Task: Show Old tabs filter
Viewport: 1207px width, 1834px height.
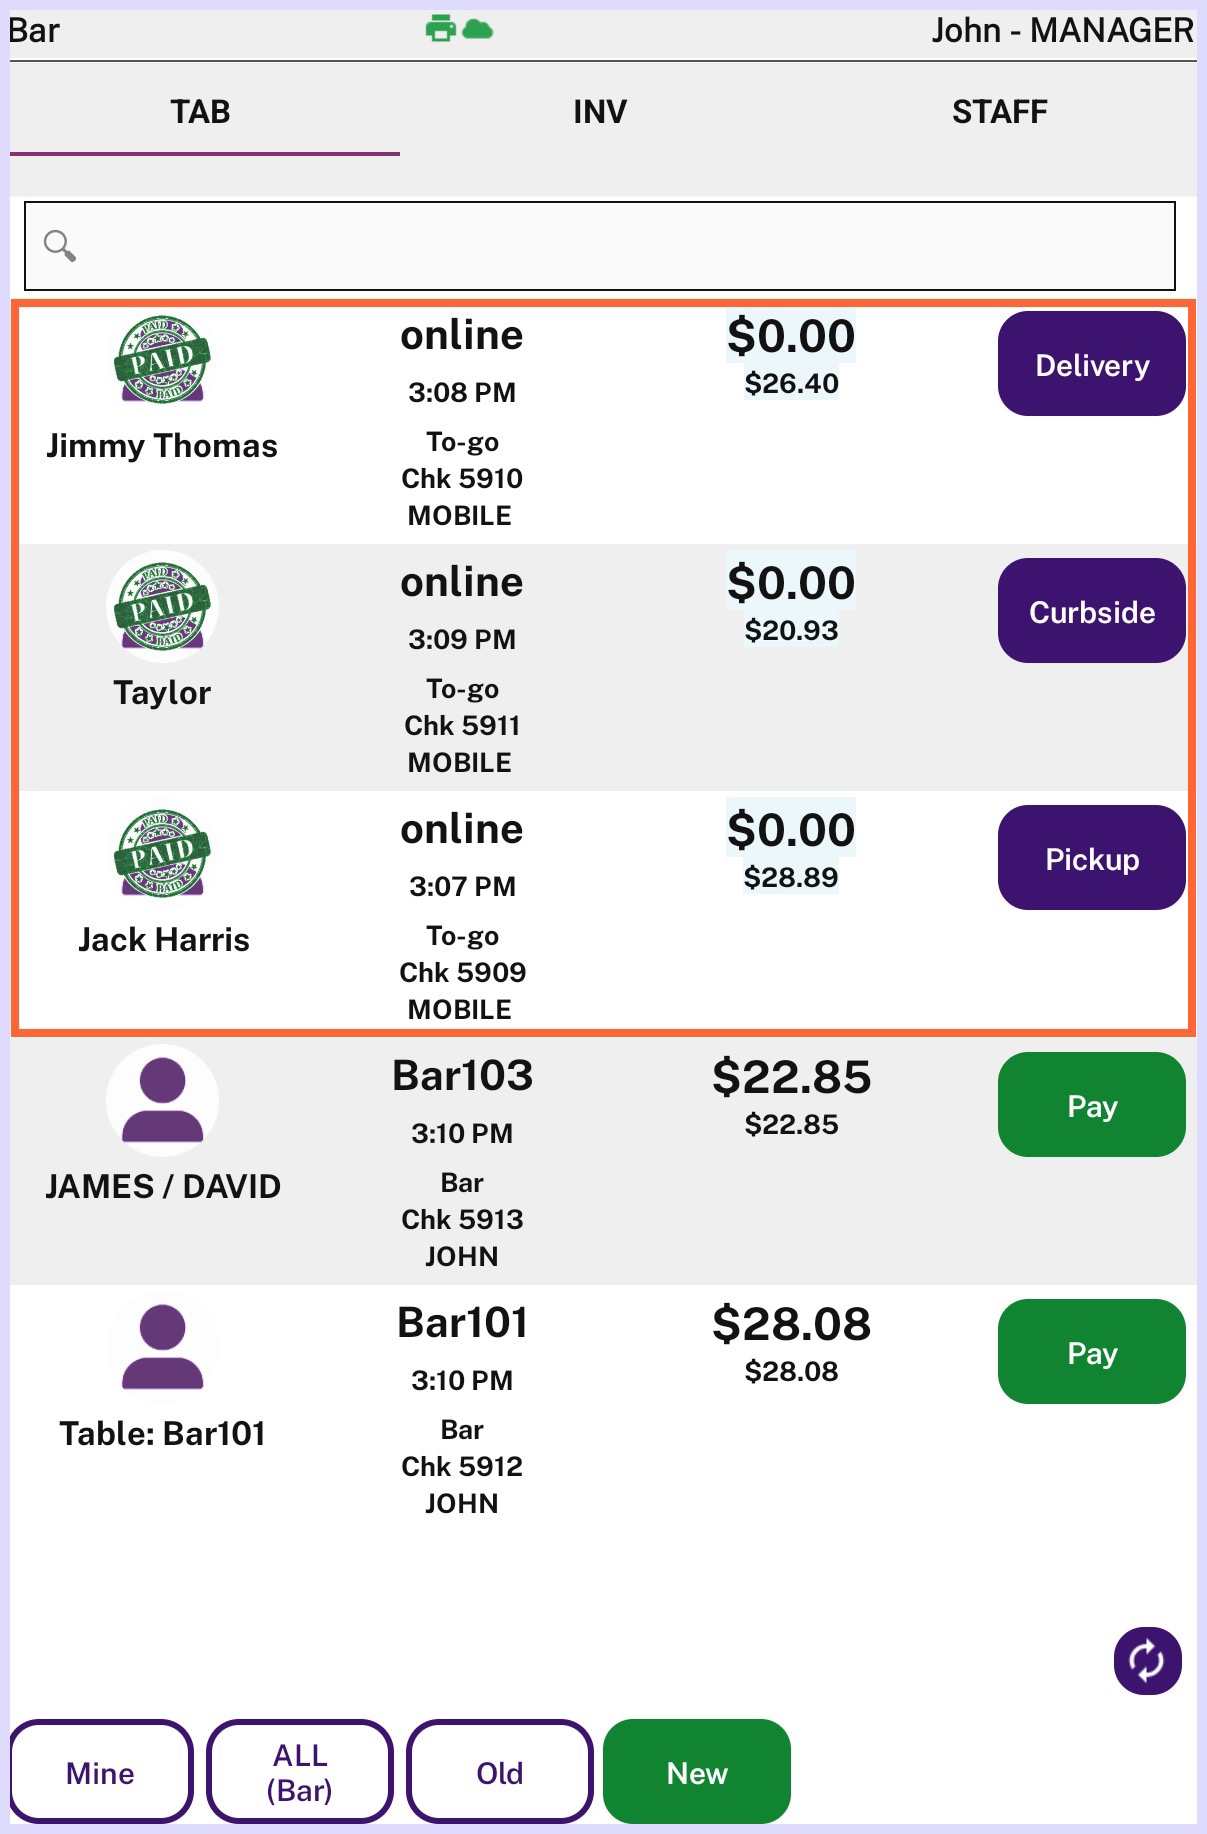Action: click(x=500, y=1772)
